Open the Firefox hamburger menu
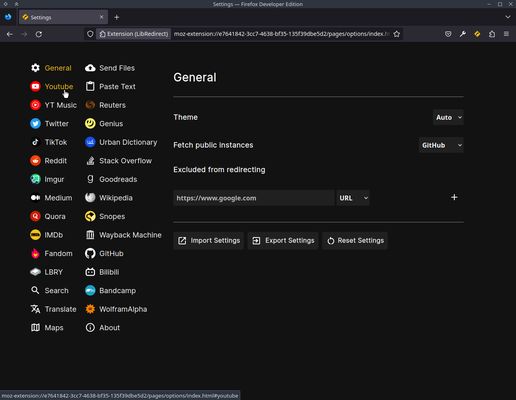 tap(506, 34)
